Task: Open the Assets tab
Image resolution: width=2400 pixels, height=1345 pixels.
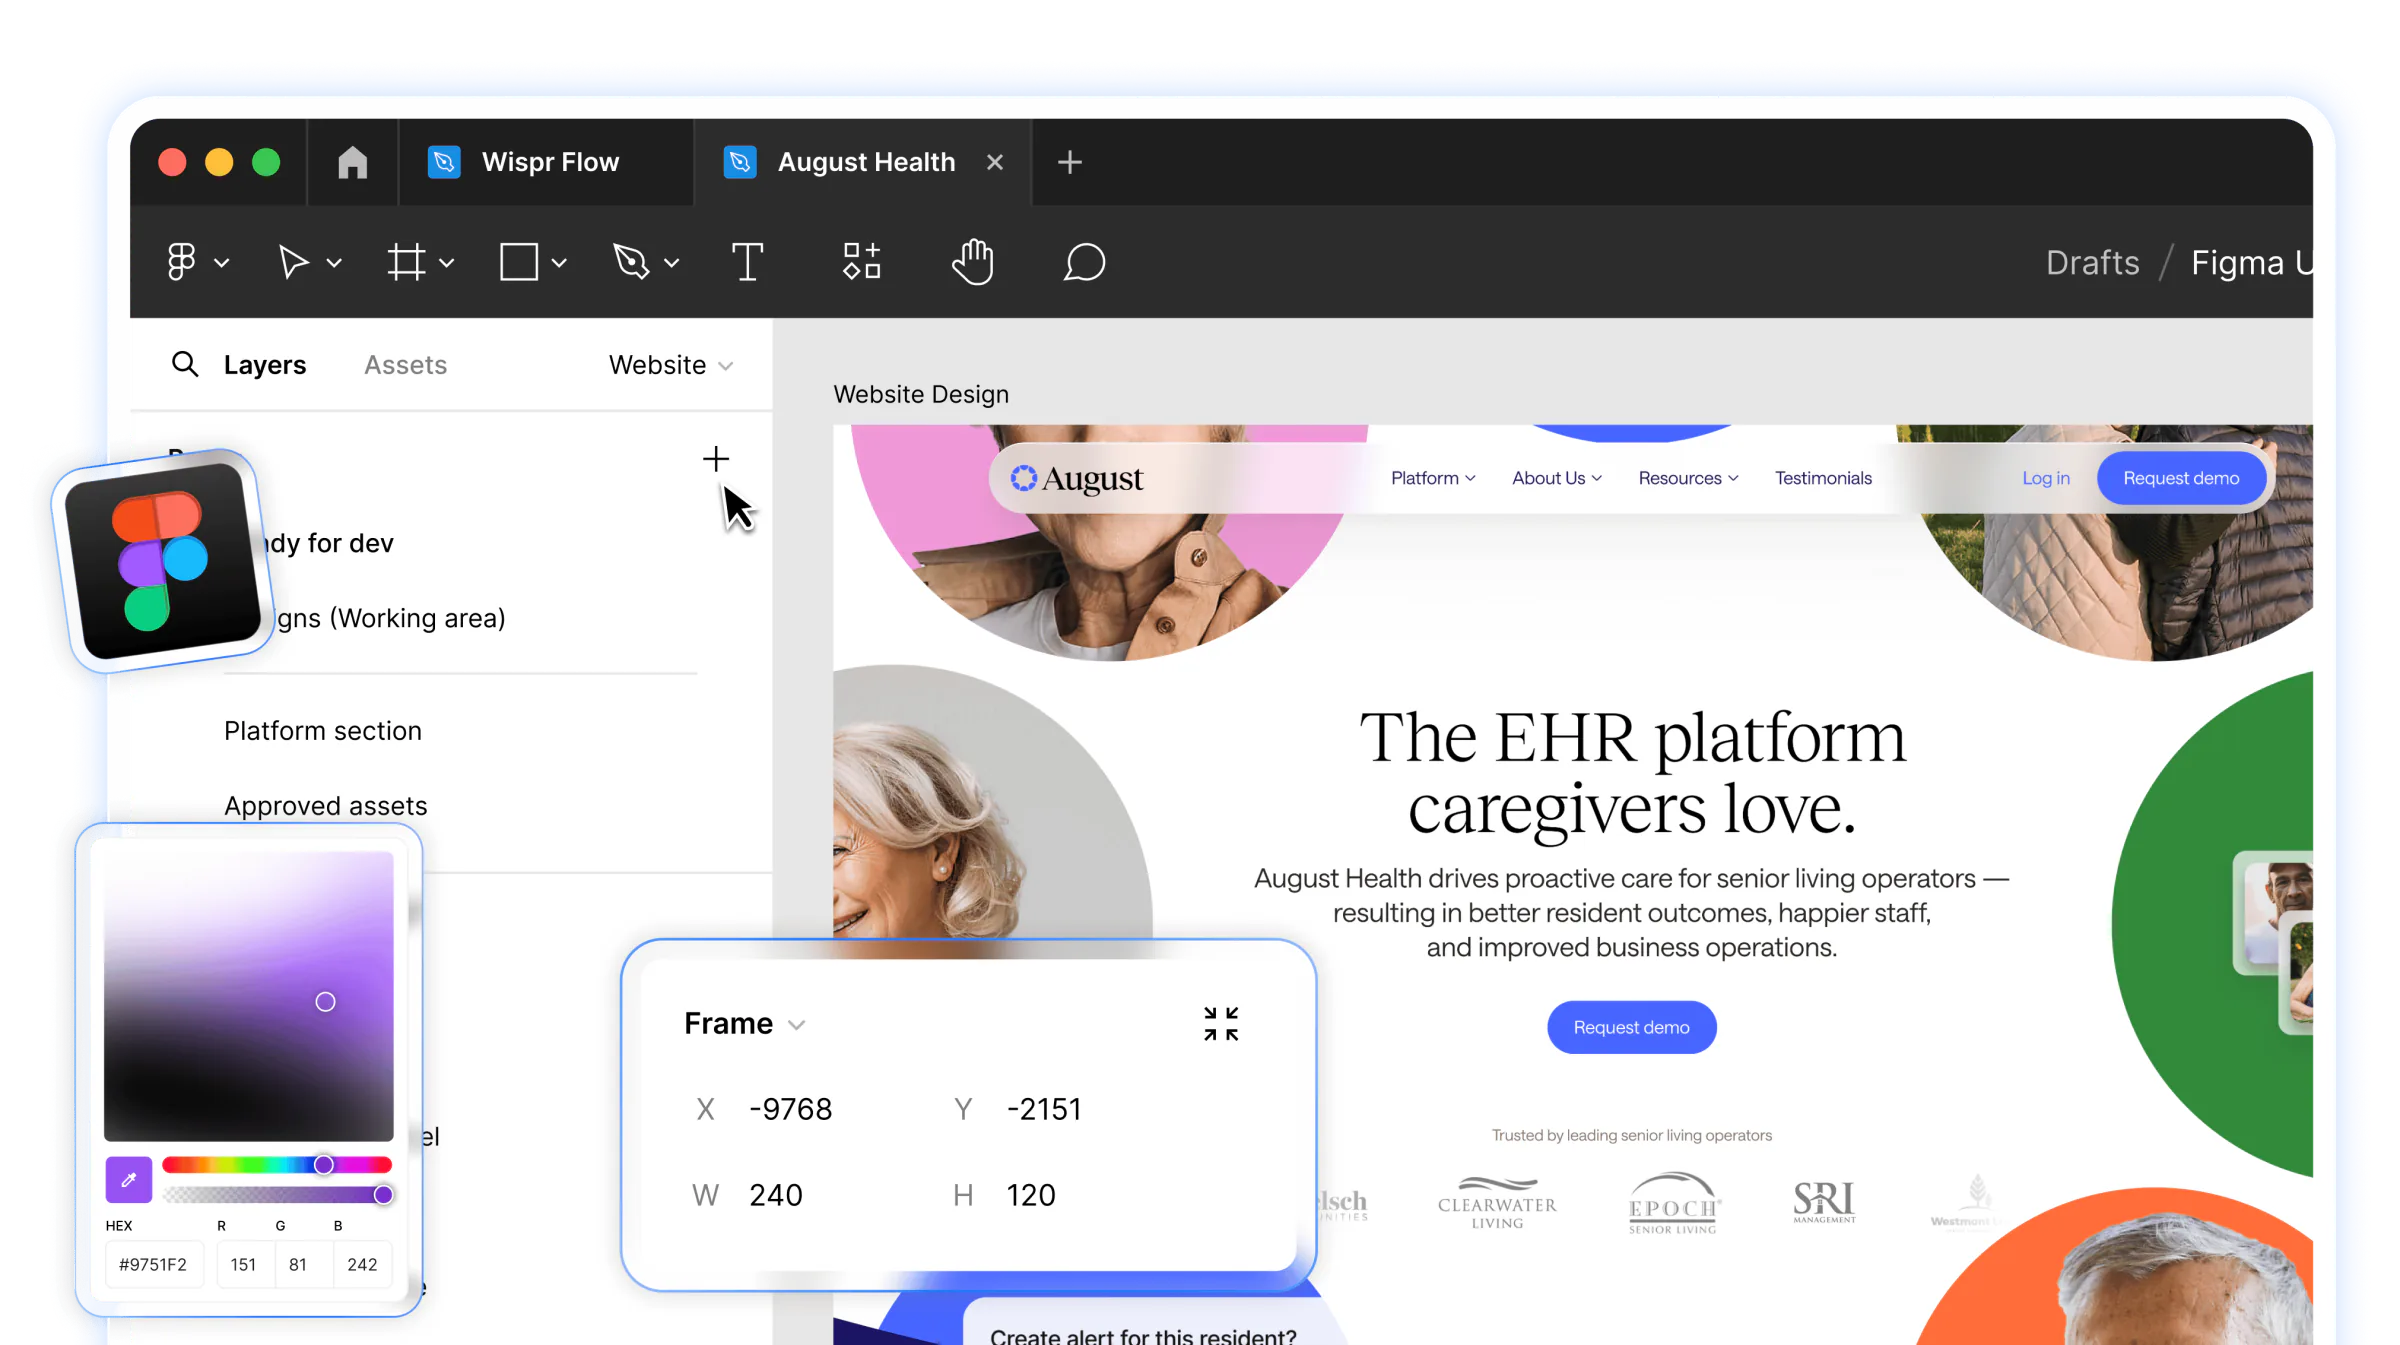Action: tap(405, 365)
